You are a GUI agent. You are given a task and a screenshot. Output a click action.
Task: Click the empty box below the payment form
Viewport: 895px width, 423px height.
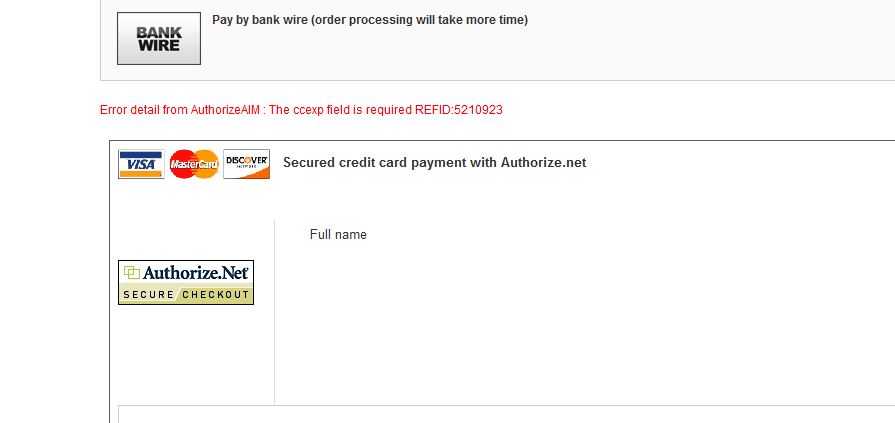(500, 414)
